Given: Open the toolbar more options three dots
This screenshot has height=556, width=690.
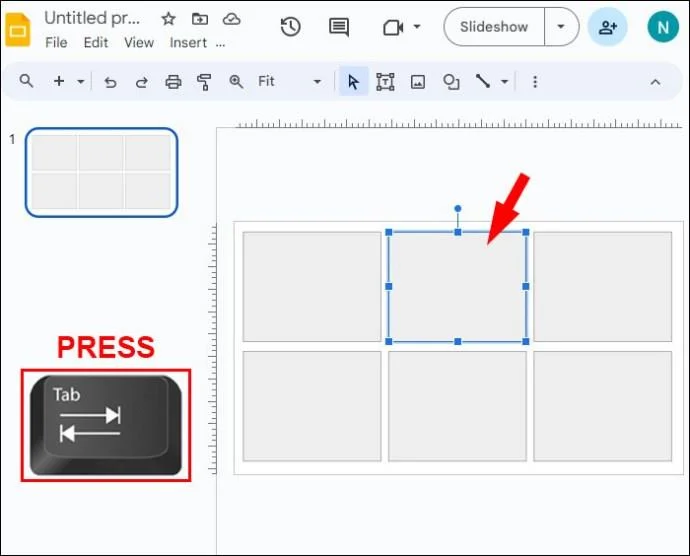Looking at the screenshot, I should (x=535, y=82).
